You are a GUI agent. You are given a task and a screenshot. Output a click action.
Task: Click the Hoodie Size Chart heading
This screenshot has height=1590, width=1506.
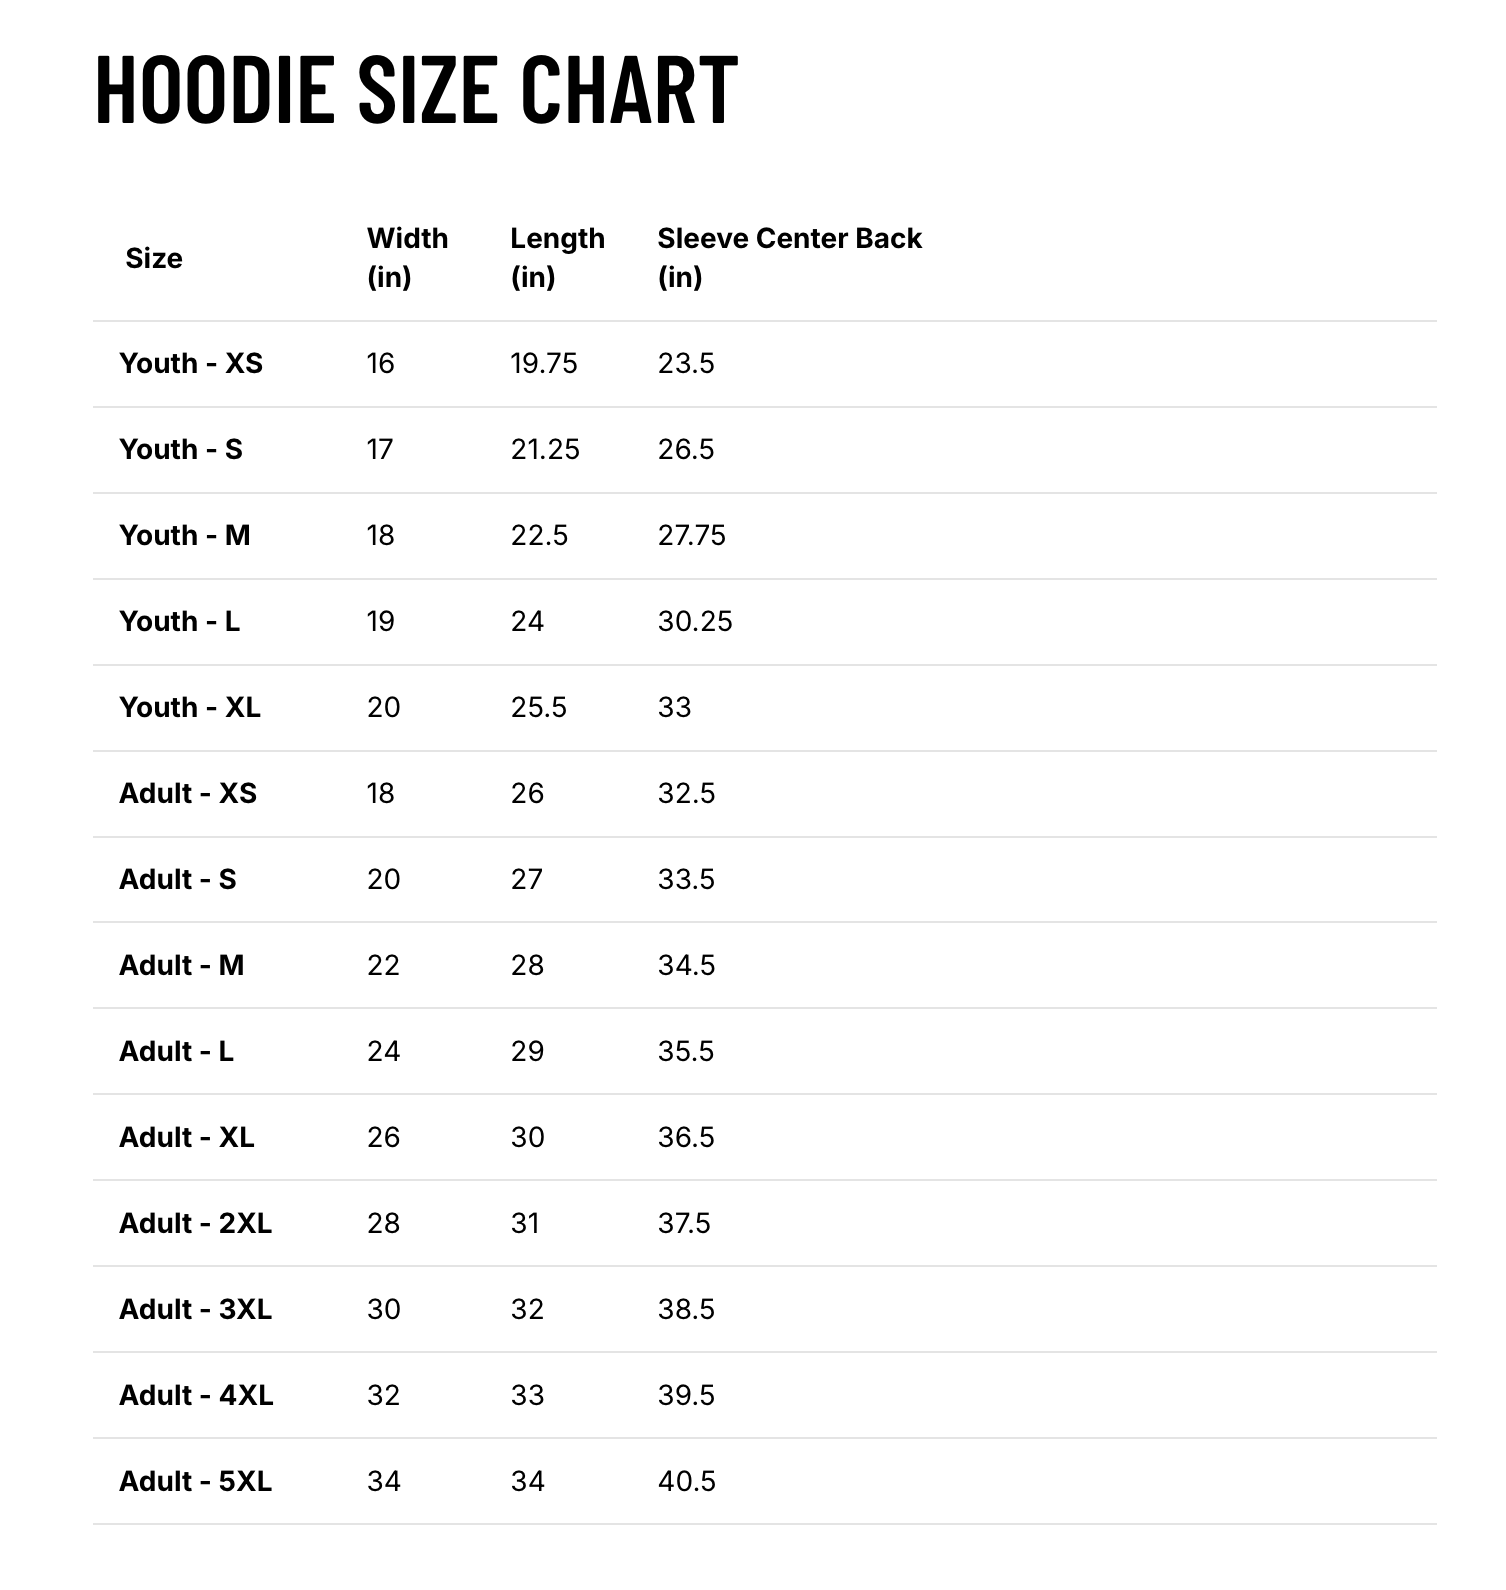(x=416, y=90)
